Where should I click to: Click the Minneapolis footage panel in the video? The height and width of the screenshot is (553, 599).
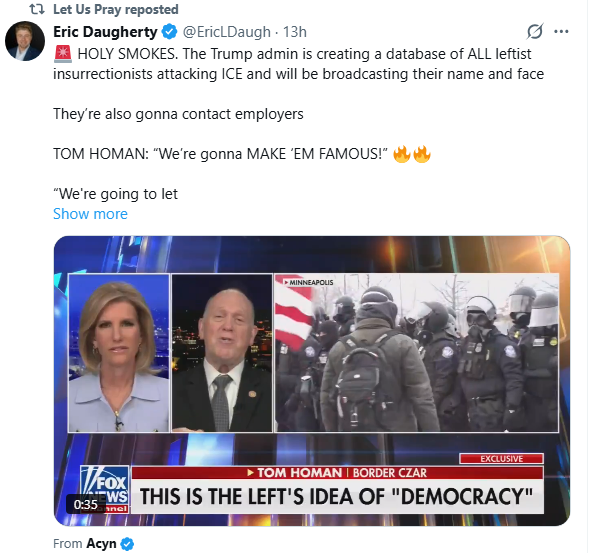(x=416, y=353)
